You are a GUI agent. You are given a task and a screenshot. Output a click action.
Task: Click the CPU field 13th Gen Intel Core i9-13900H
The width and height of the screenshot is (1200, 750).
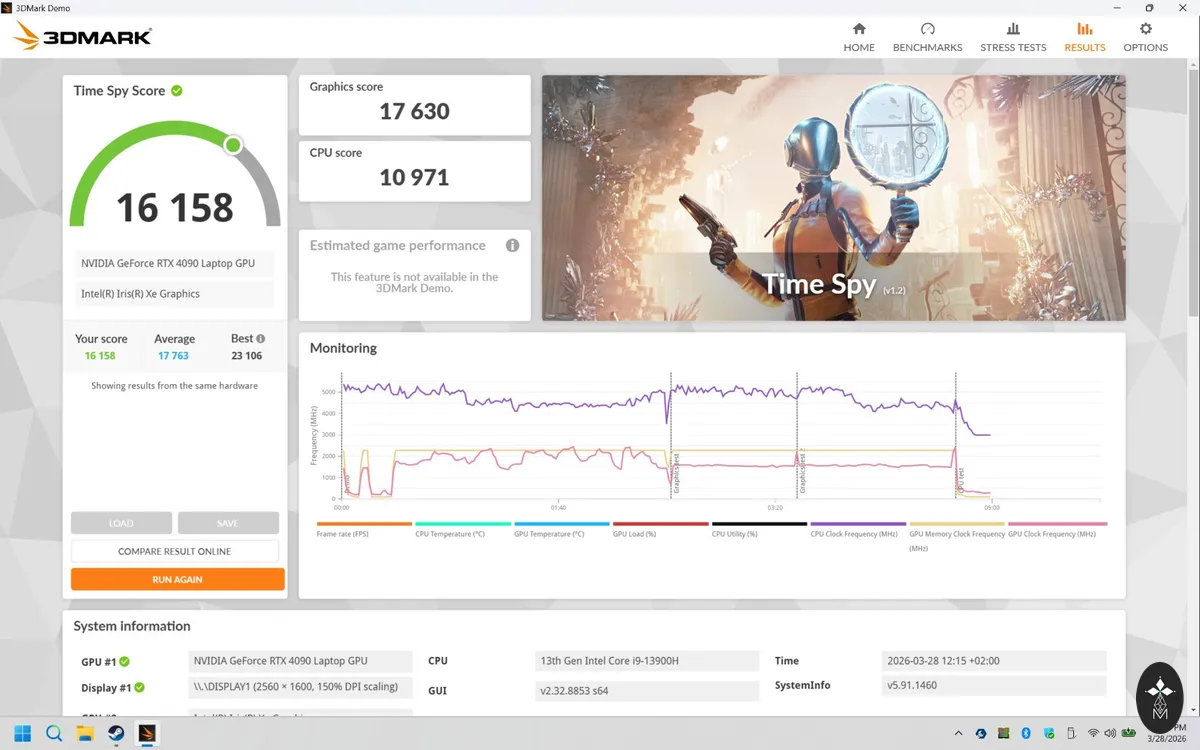(x=647, y=661)
